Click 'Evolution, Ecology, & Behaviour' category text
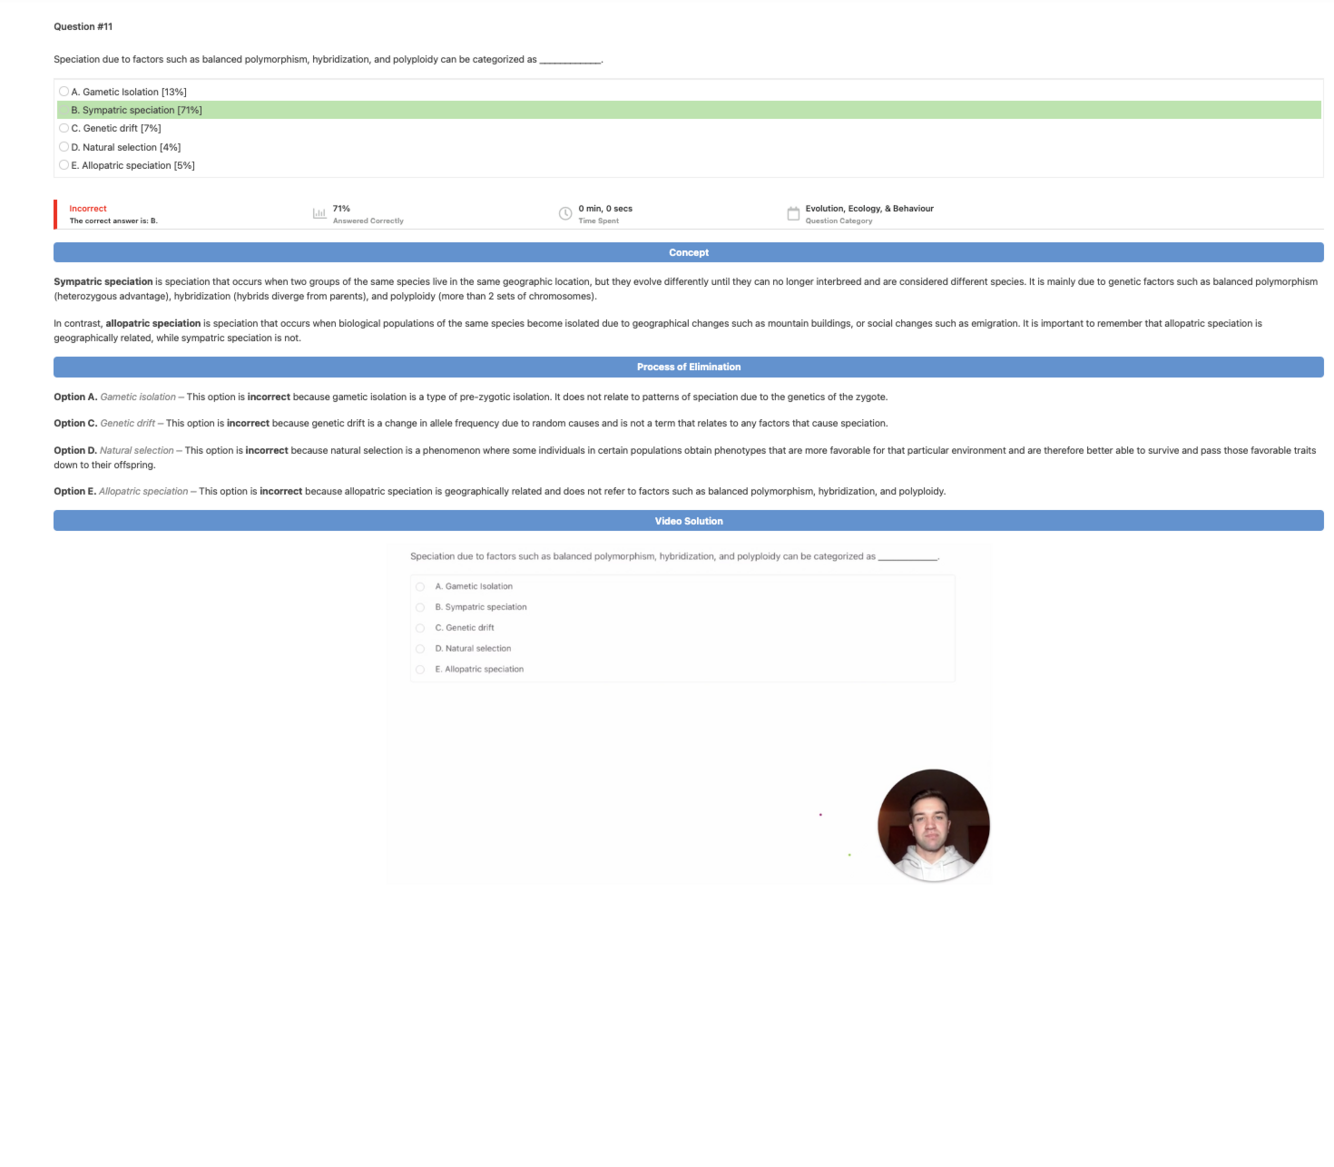This screenshot has height=1167, width=1334. [869, 208]
